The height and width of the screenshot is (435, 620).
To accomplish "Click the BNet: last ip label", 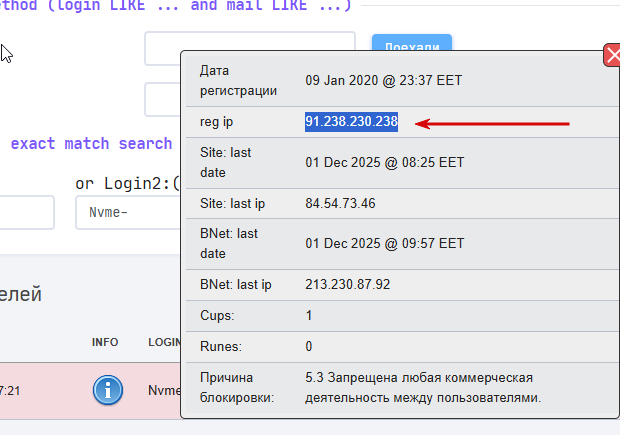I will (x=236, y=285).
